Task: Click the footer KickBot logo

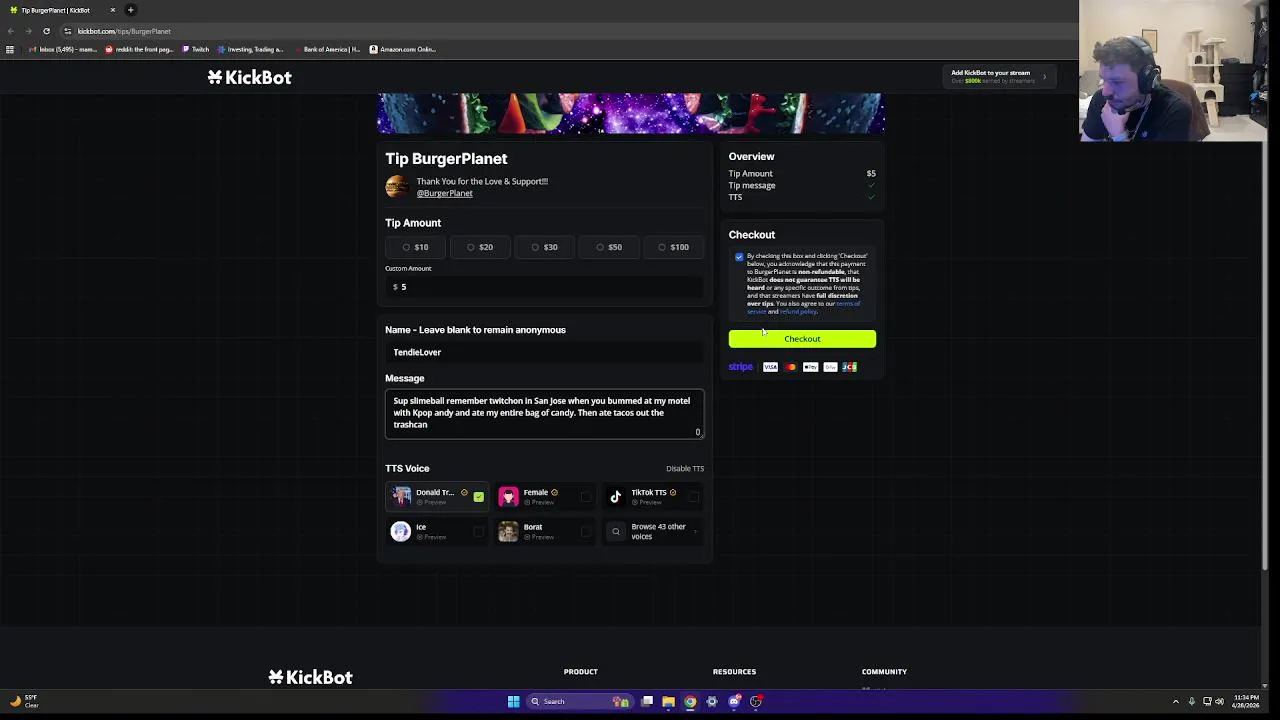Action: (x=310, y=677)
